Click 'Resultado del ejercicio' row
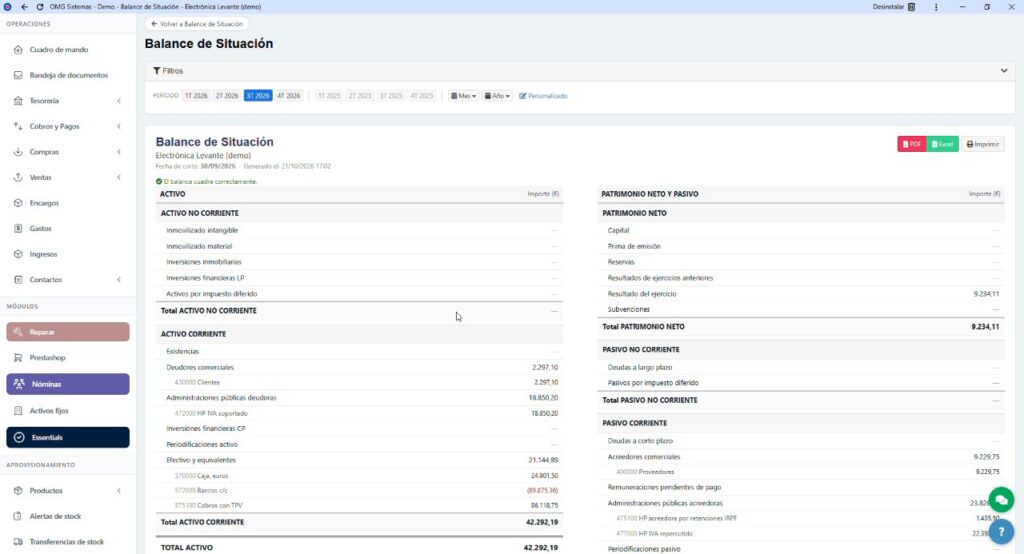 [801, 294]
